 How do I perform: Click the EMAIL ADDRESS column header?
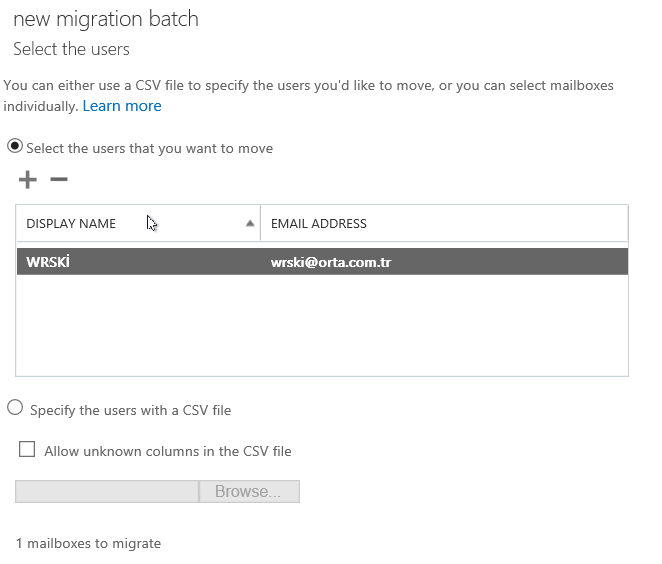coord(444,223)
